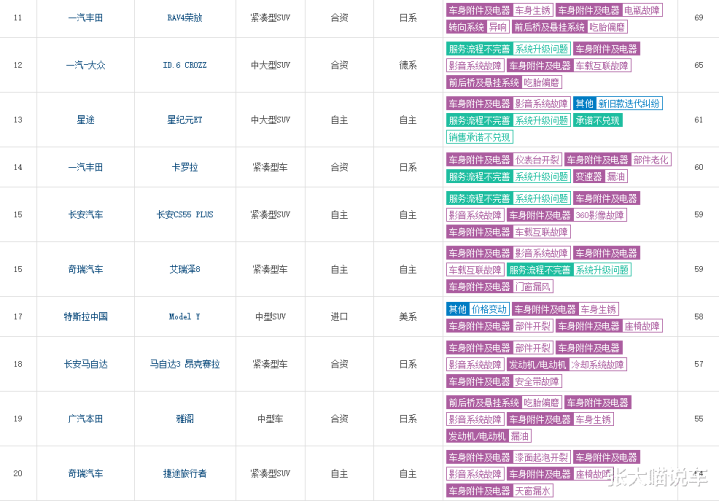
Task: Open the 艾瑞泽8 model link
Action: coord(184,269)
